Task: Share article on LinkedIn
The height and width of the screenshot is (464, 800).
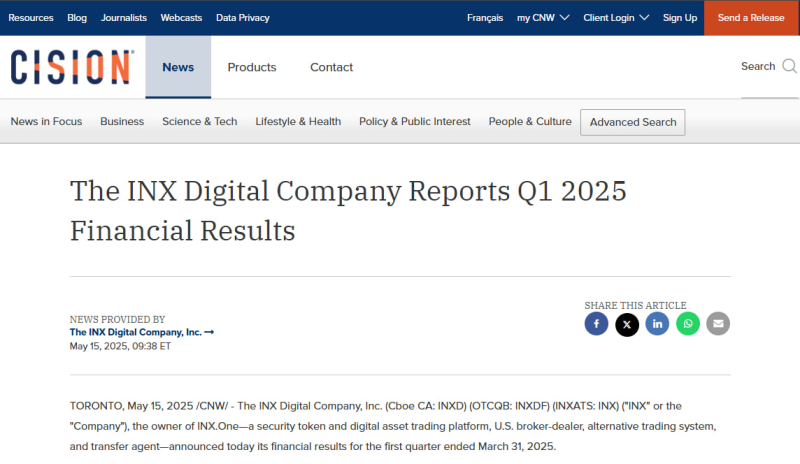Action: coord(657,324)
